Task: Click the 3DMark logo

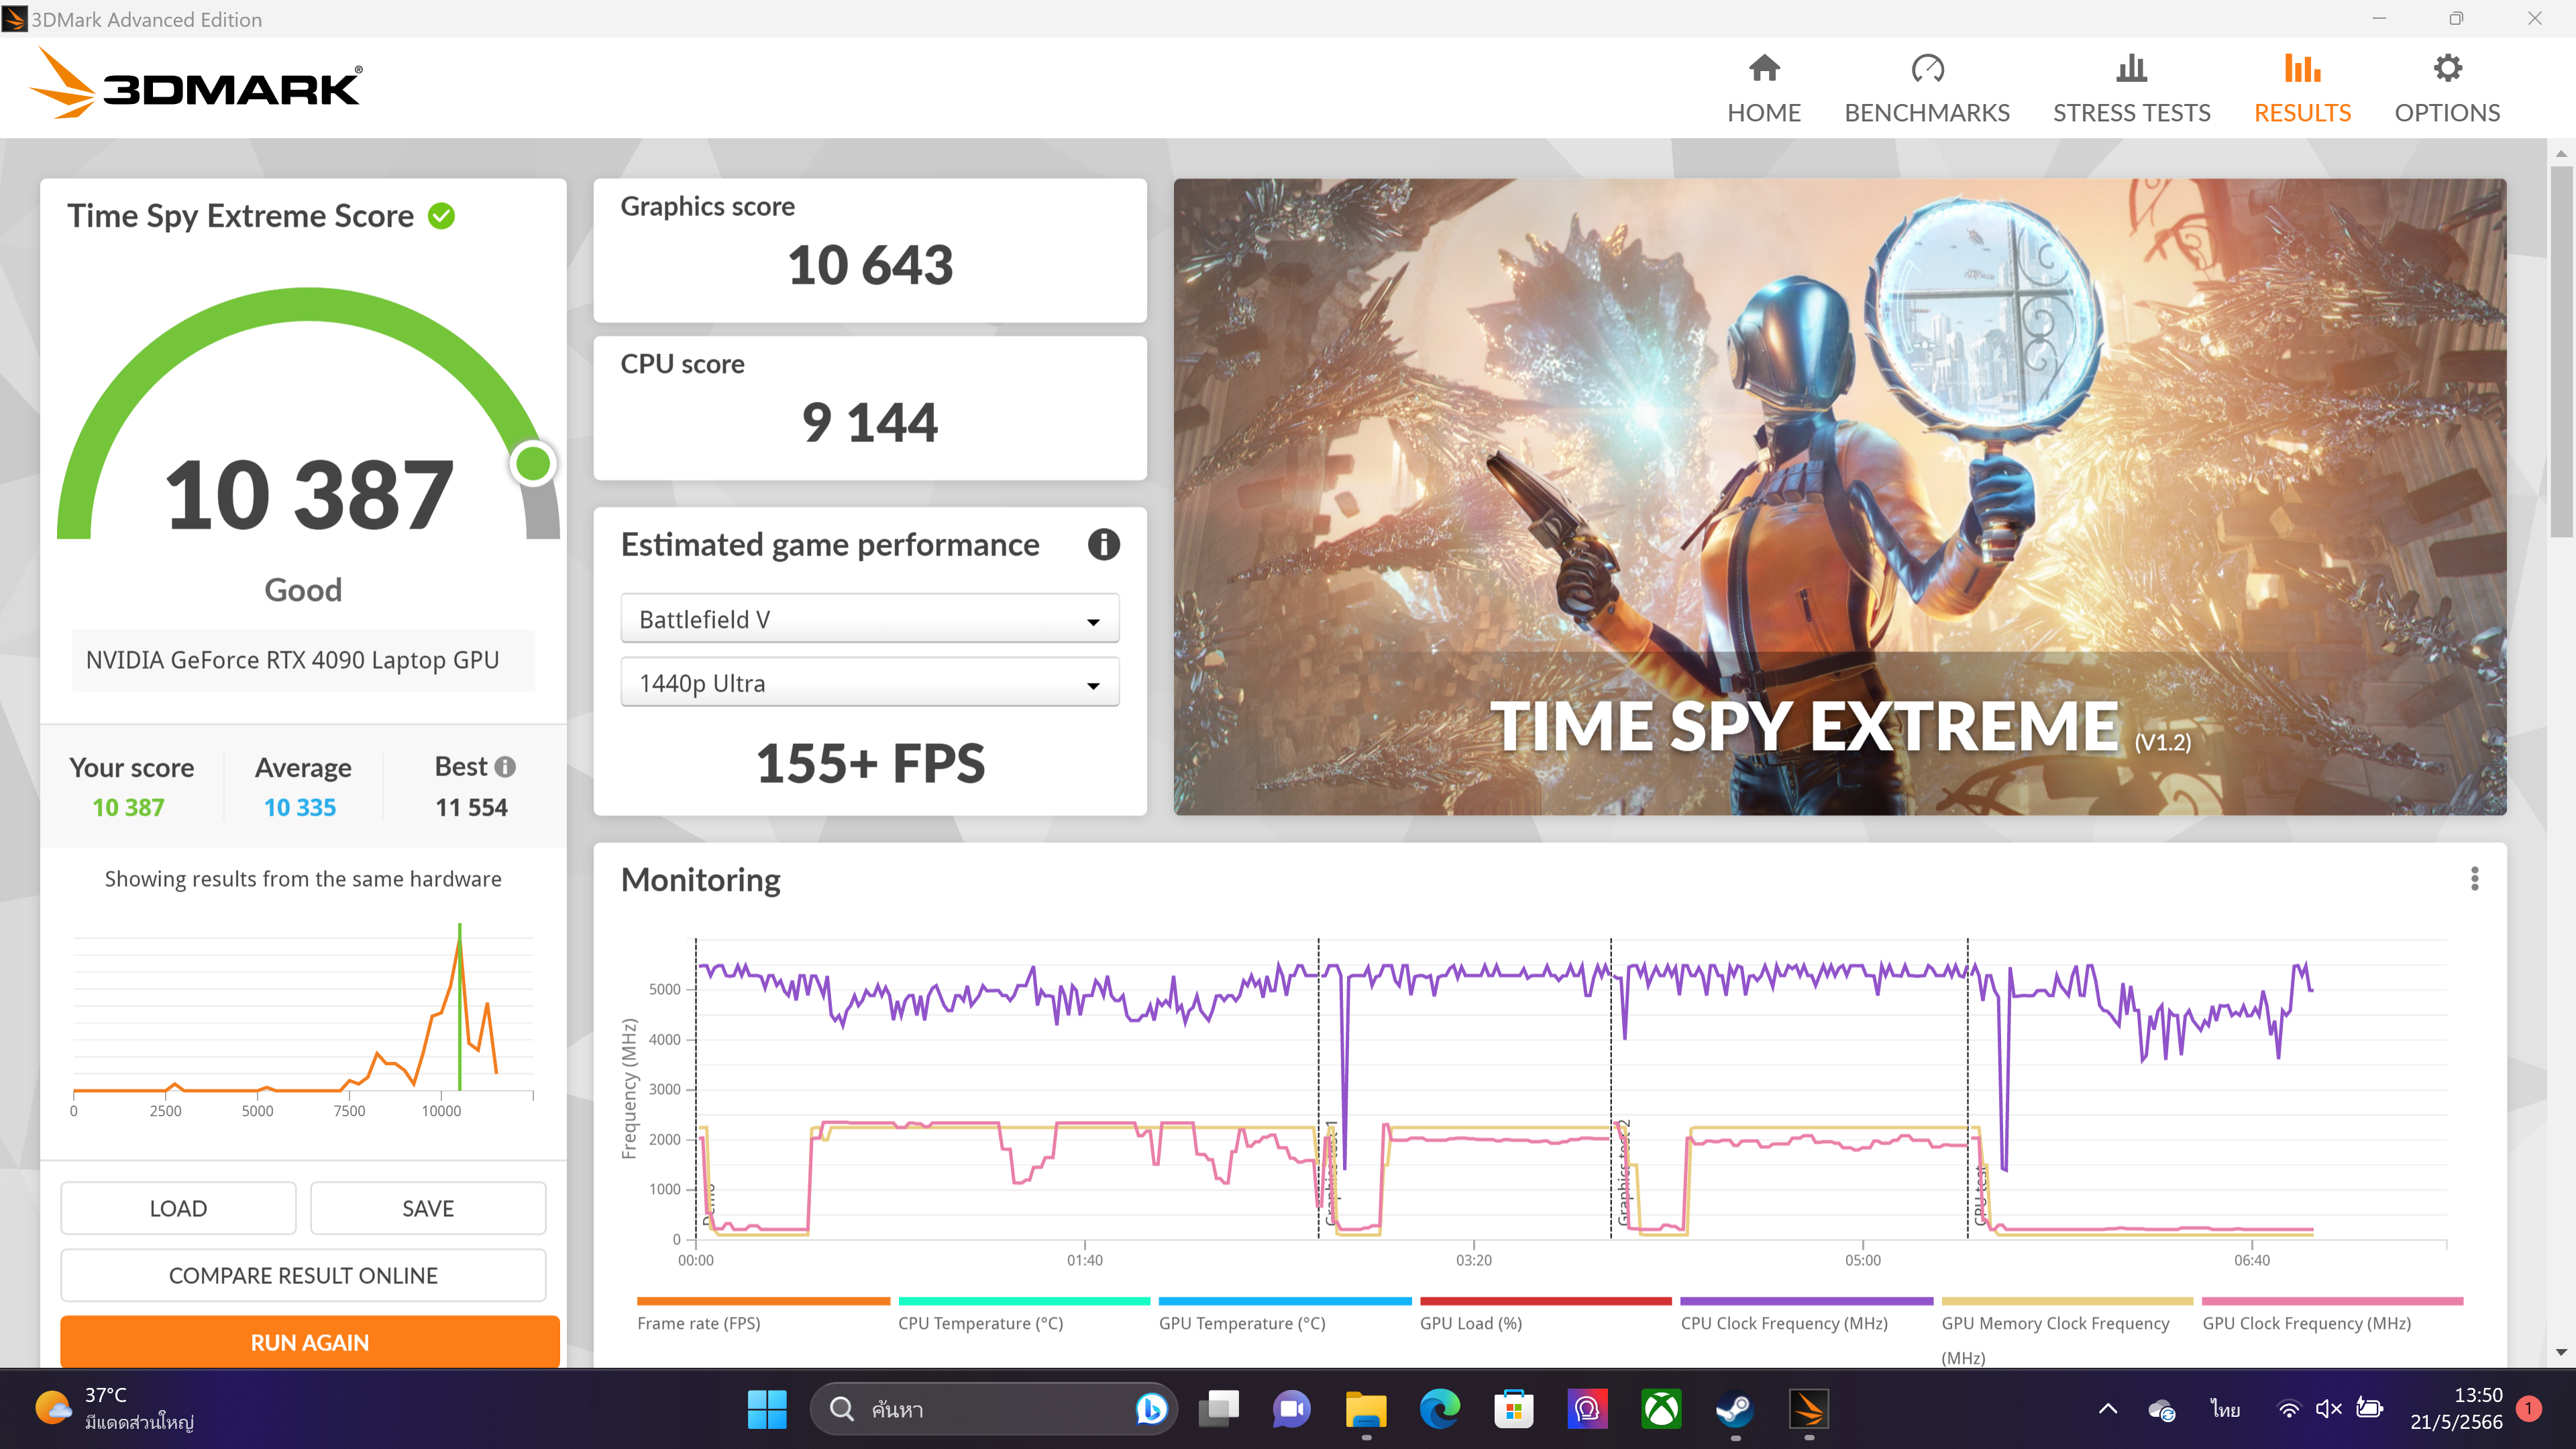Action: pos(197,84)
